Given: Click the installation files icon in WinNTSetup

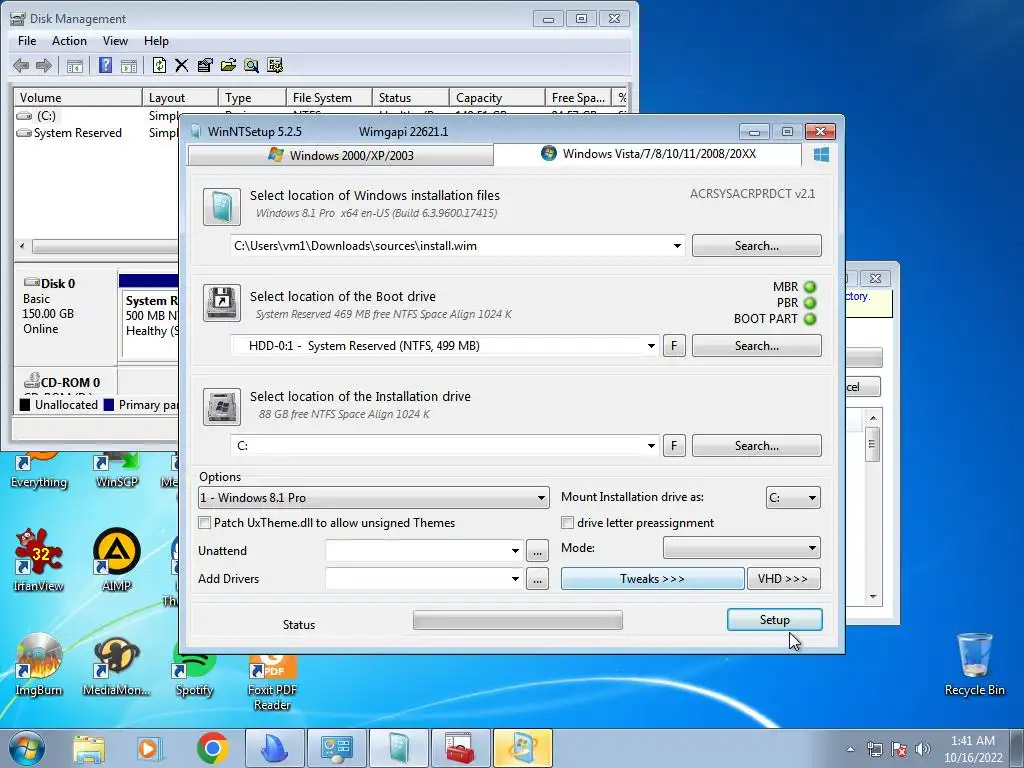Looking at the screenshot, I should [221, 207].
